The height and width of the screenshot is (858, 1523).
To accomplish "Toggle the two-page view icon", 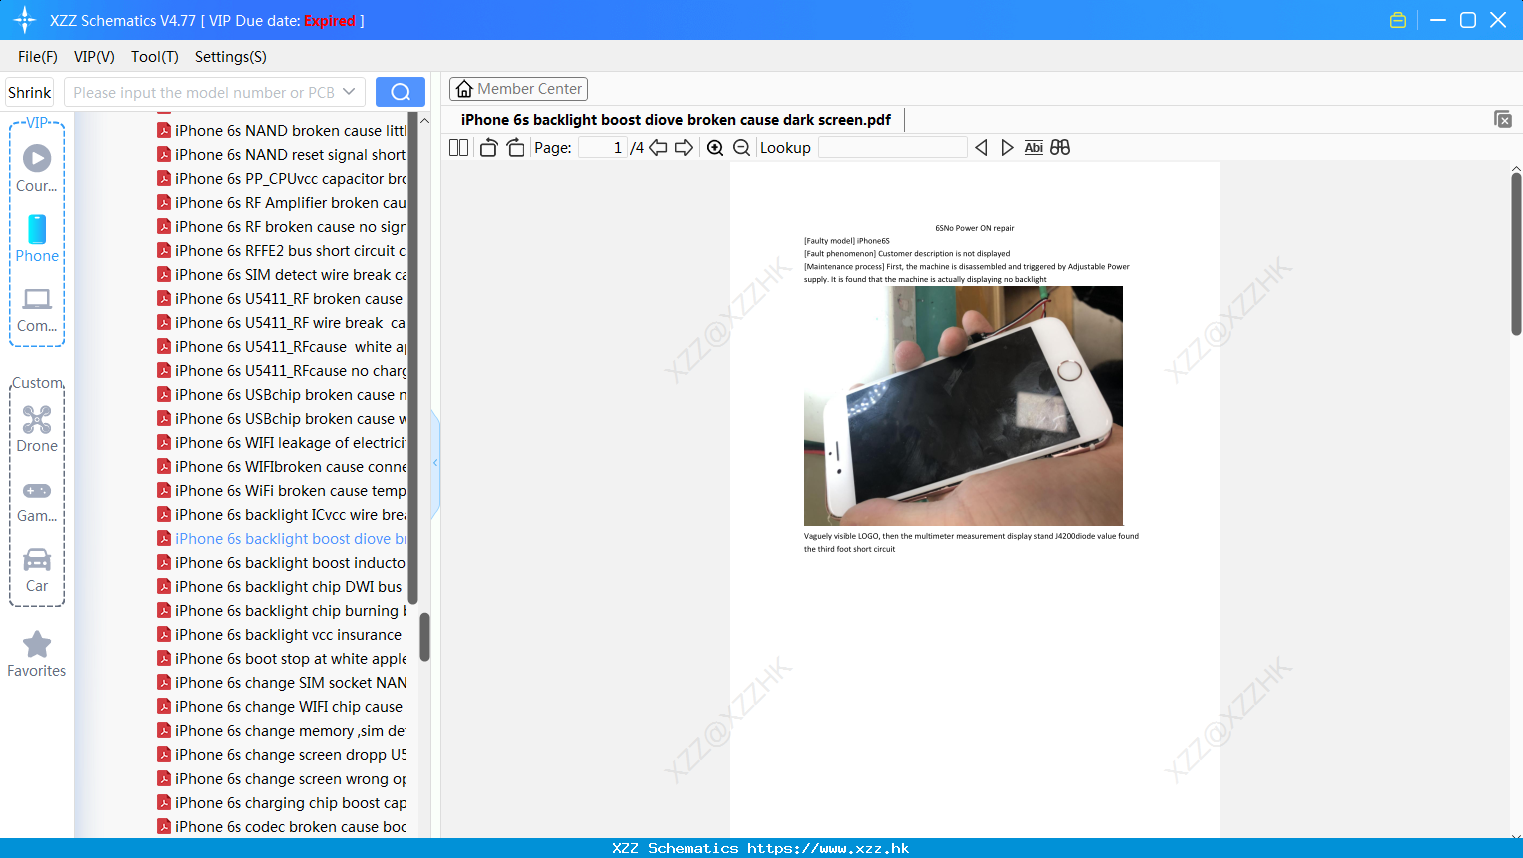I will coord(458,148).
